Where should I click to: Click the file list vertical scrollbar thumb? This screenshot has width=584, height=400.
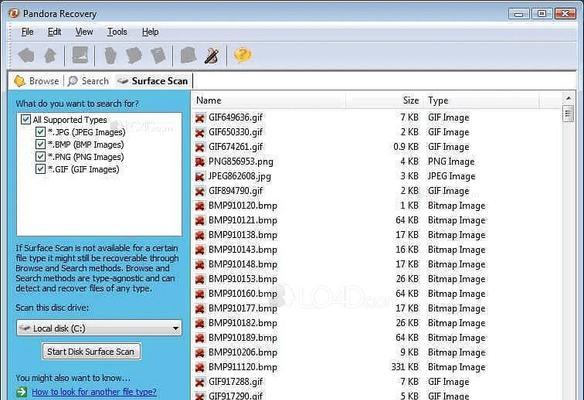(x=568, y=114)
